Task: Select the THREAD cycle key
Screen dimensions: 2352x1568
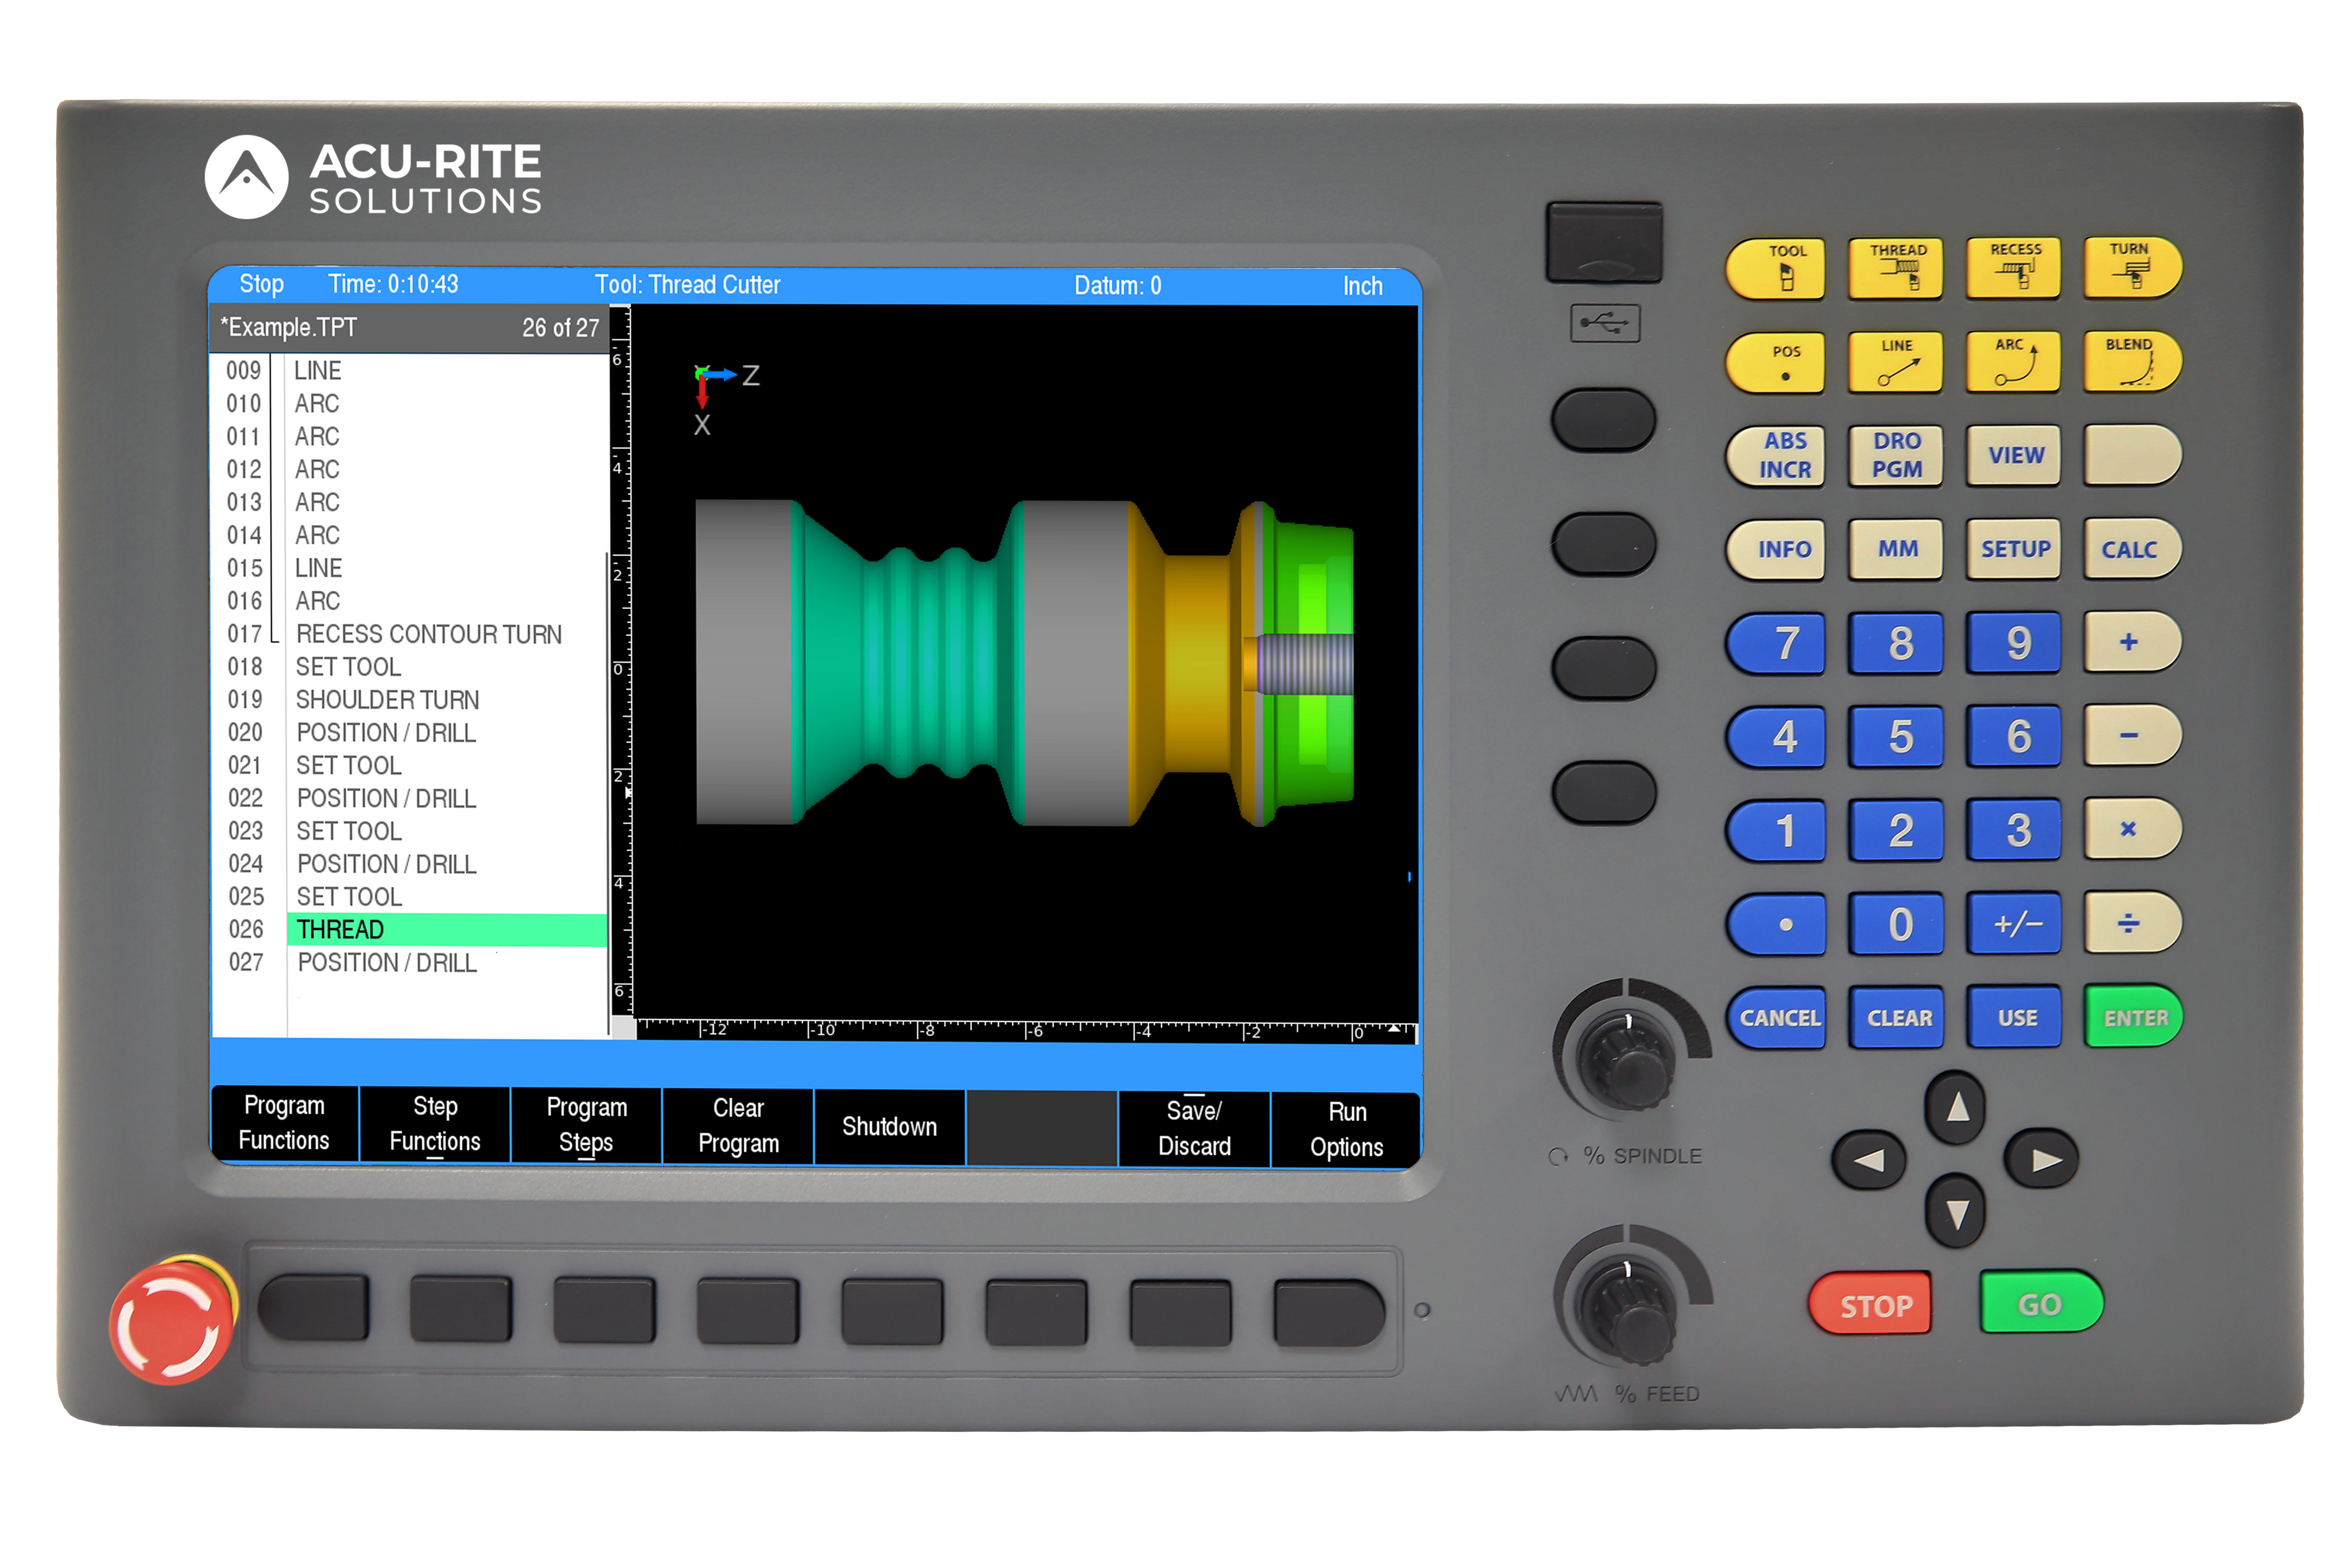Action: tap(1896, 268)
